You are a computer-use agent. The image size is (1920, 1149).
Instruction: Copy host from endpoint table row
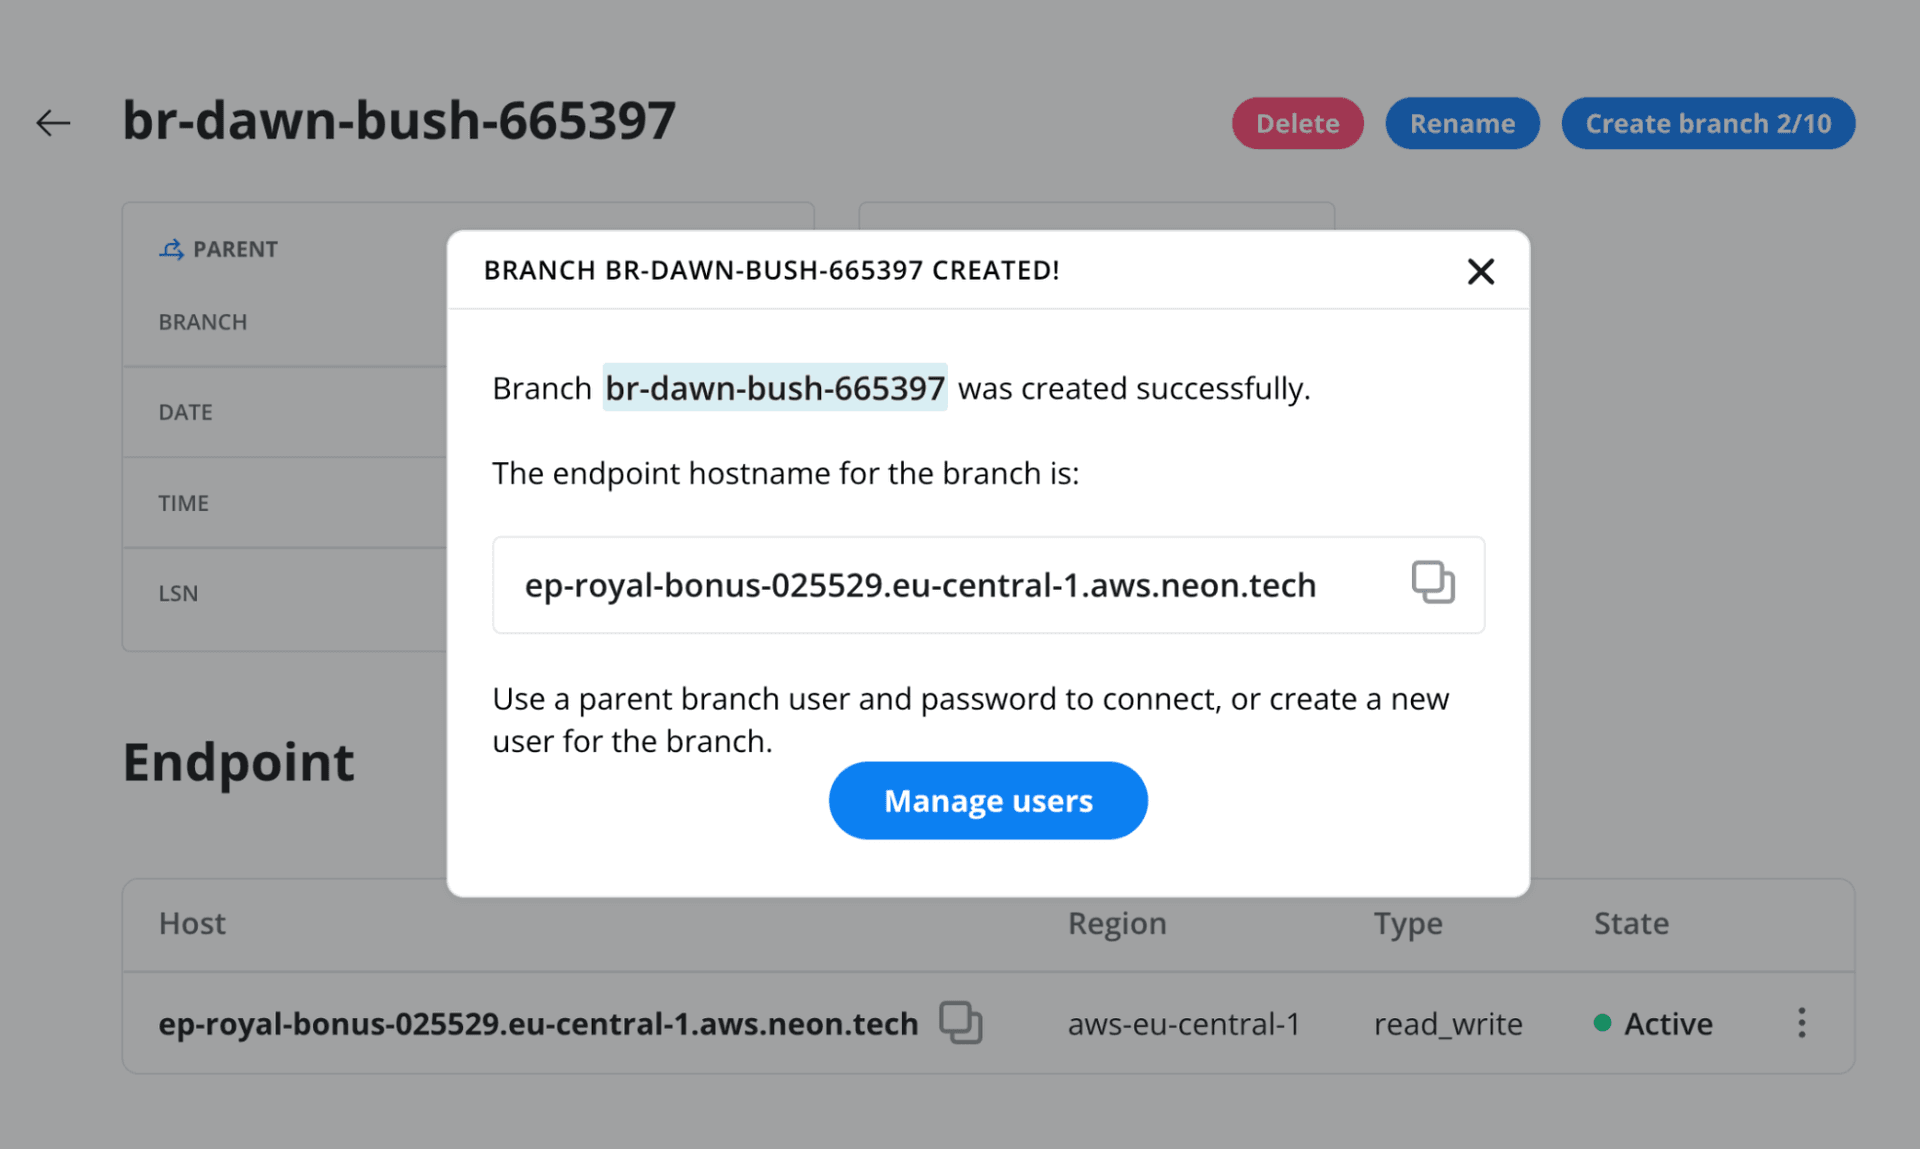(x=960, y=1022)
